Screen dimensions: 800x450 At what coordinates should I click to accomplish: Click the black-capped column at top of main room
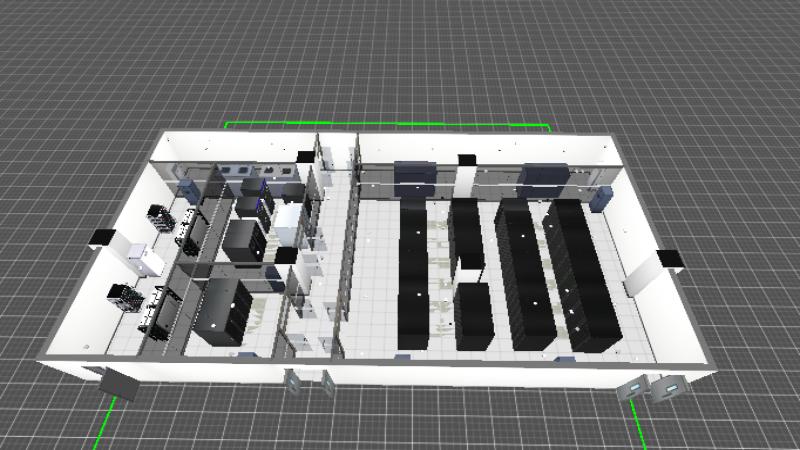point(466,160)
